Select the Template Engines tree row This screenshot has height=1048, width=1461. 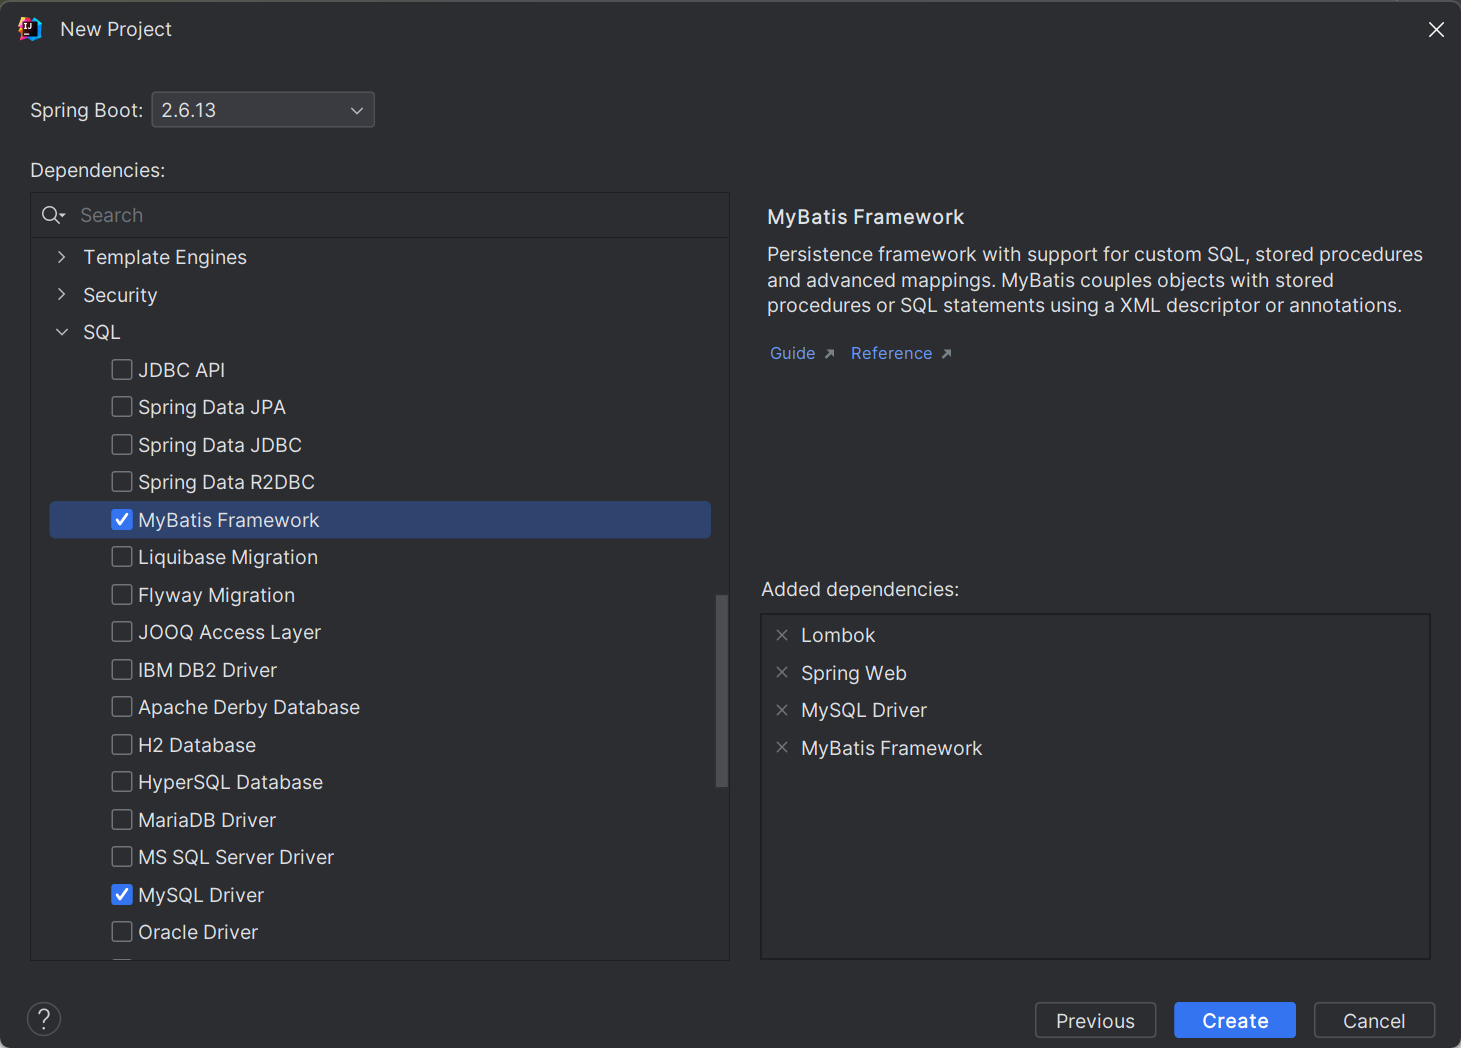(x=380, y=257)
